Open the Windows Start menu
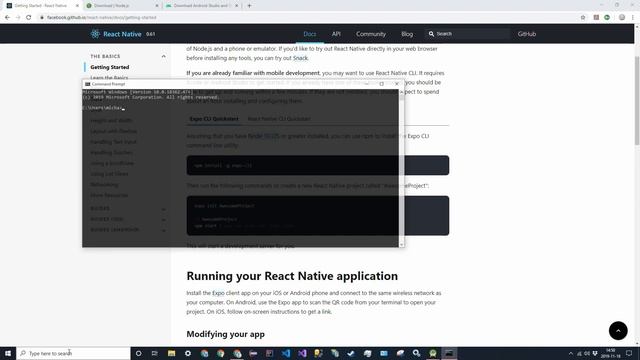 pos(8,353)
